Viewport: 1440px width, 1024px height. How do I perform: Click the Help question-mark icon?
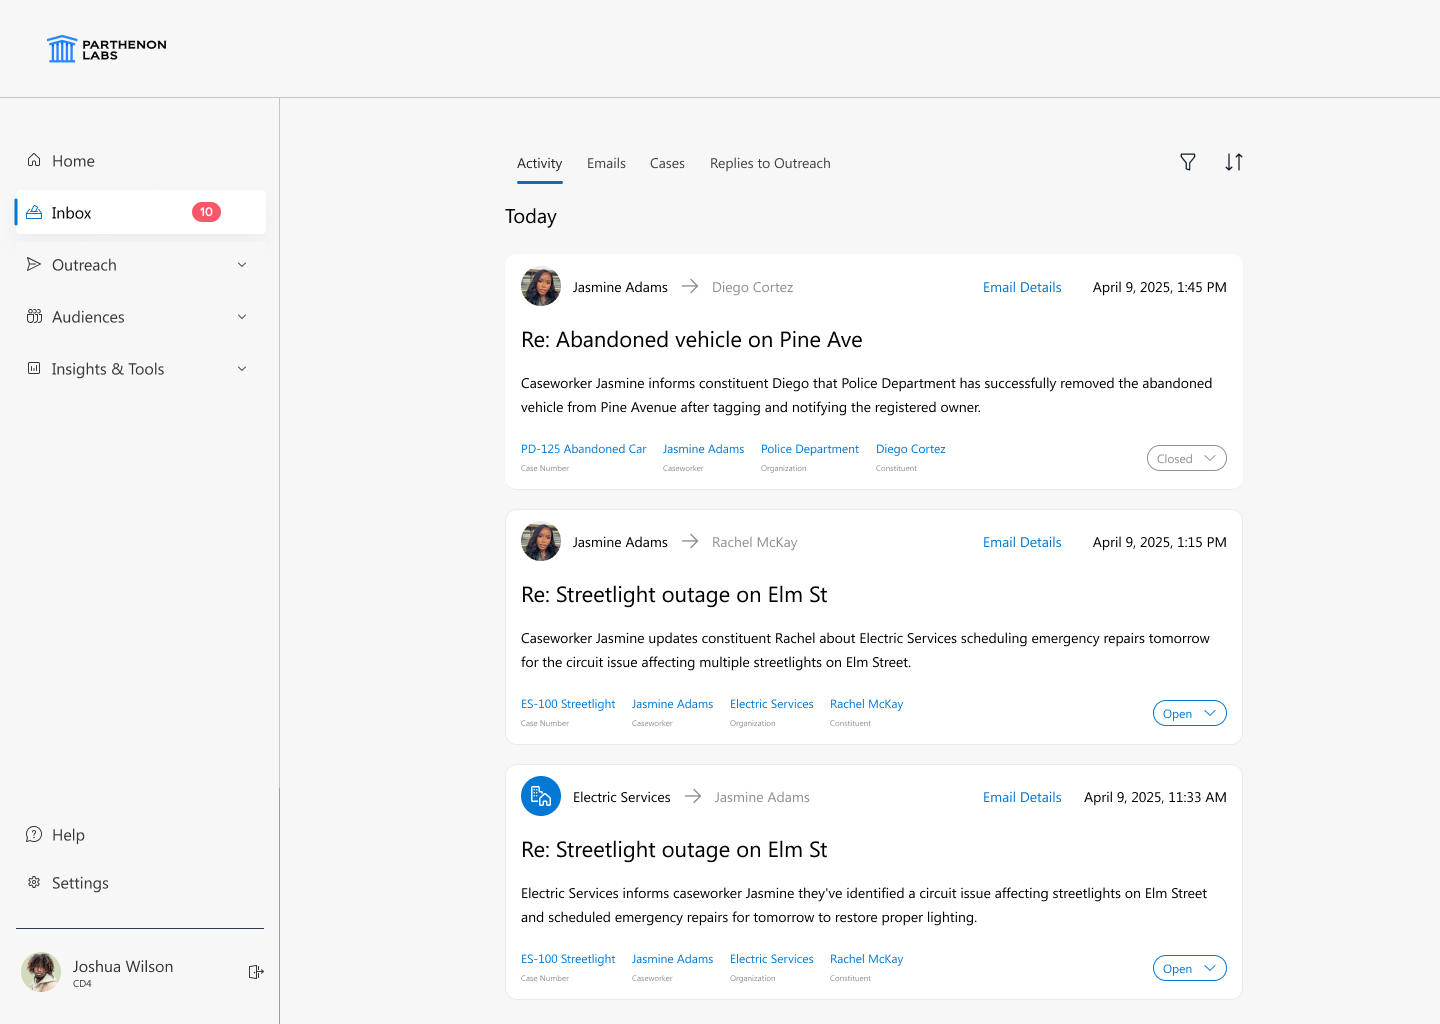coord(34,834)
